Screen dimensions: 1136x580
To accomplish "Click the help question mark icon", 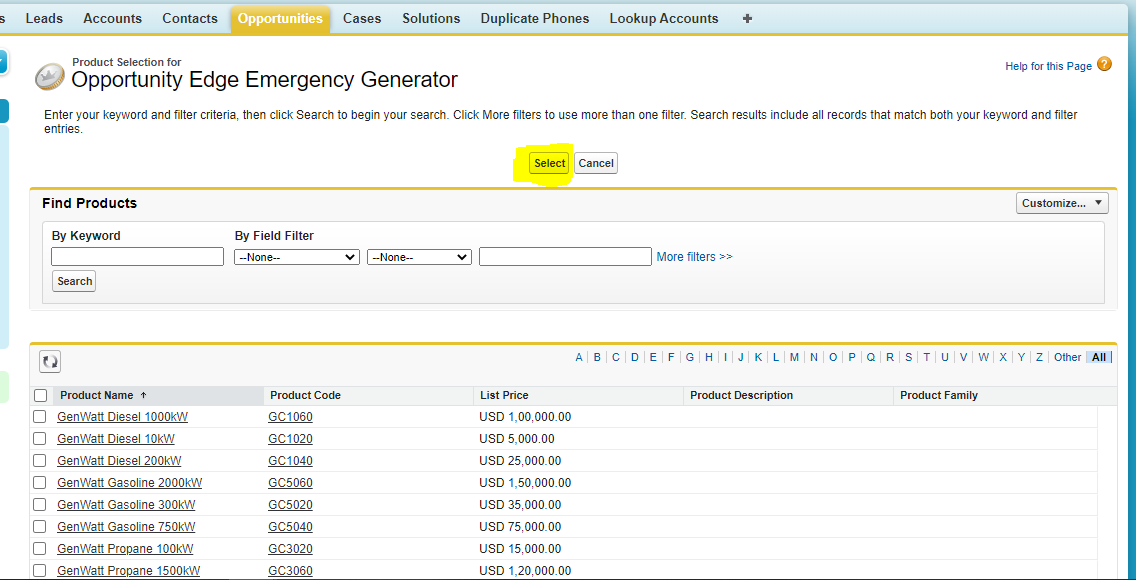I will [x=1104, y=65].
